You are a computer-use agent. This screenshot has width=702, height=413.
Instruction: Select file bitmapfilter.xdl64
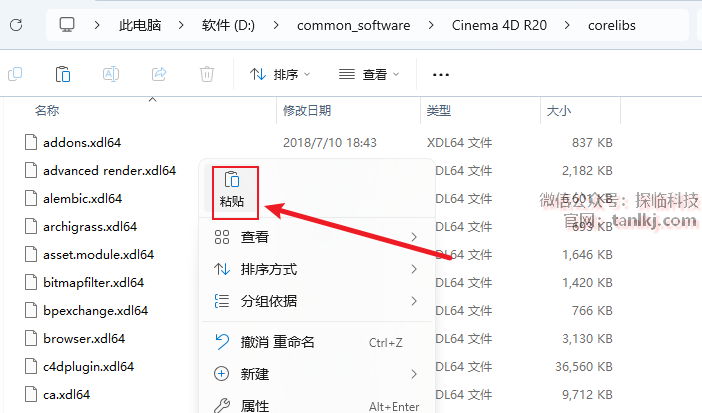[93, 282]
